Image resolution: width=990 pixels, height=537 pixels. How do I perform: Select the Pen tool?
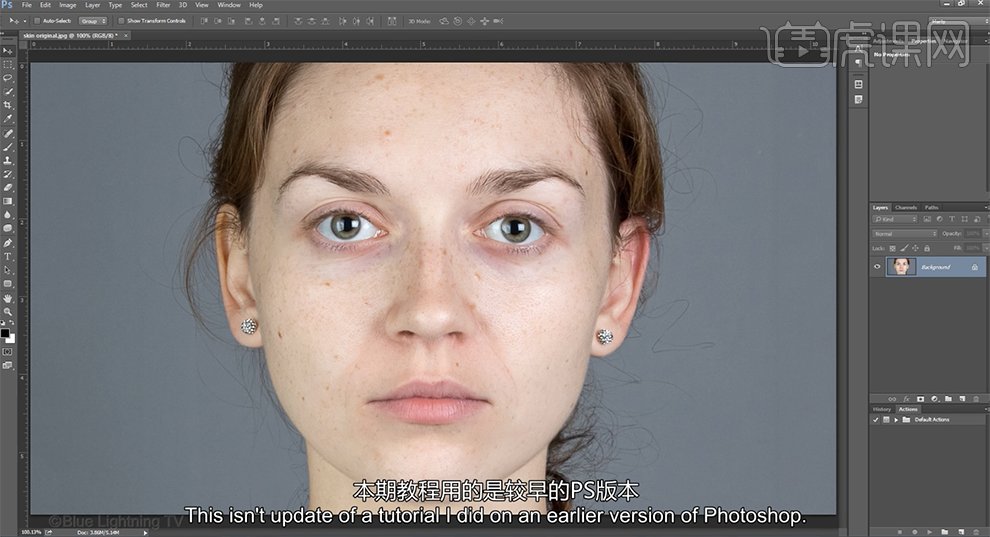click(x=8, y=243)
